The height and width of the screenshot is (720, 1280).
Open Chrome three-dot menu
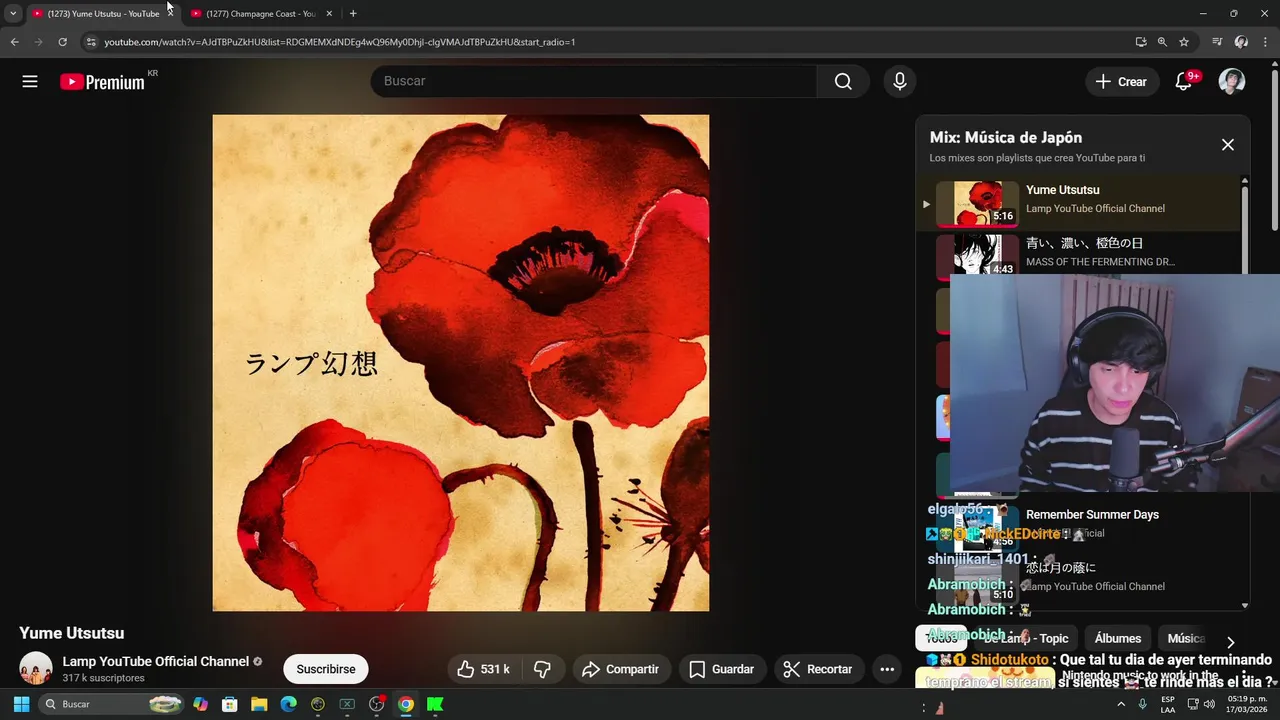pyautogui.click(x=1265, y=42)
